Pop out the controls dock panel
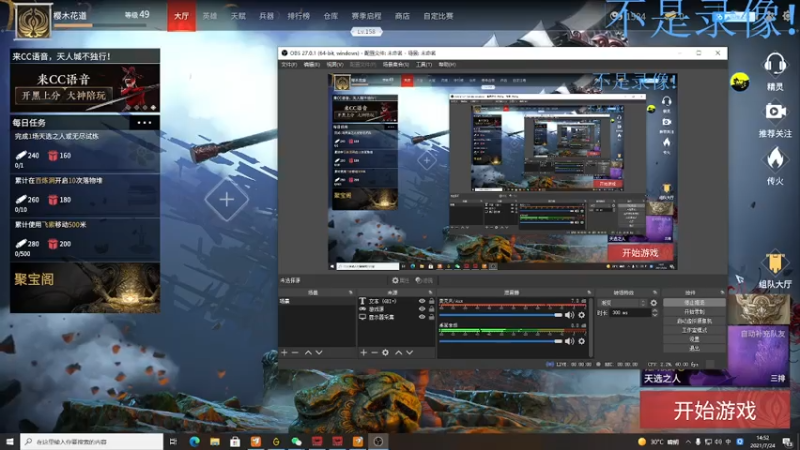800x450 pixels. [722, 292]
